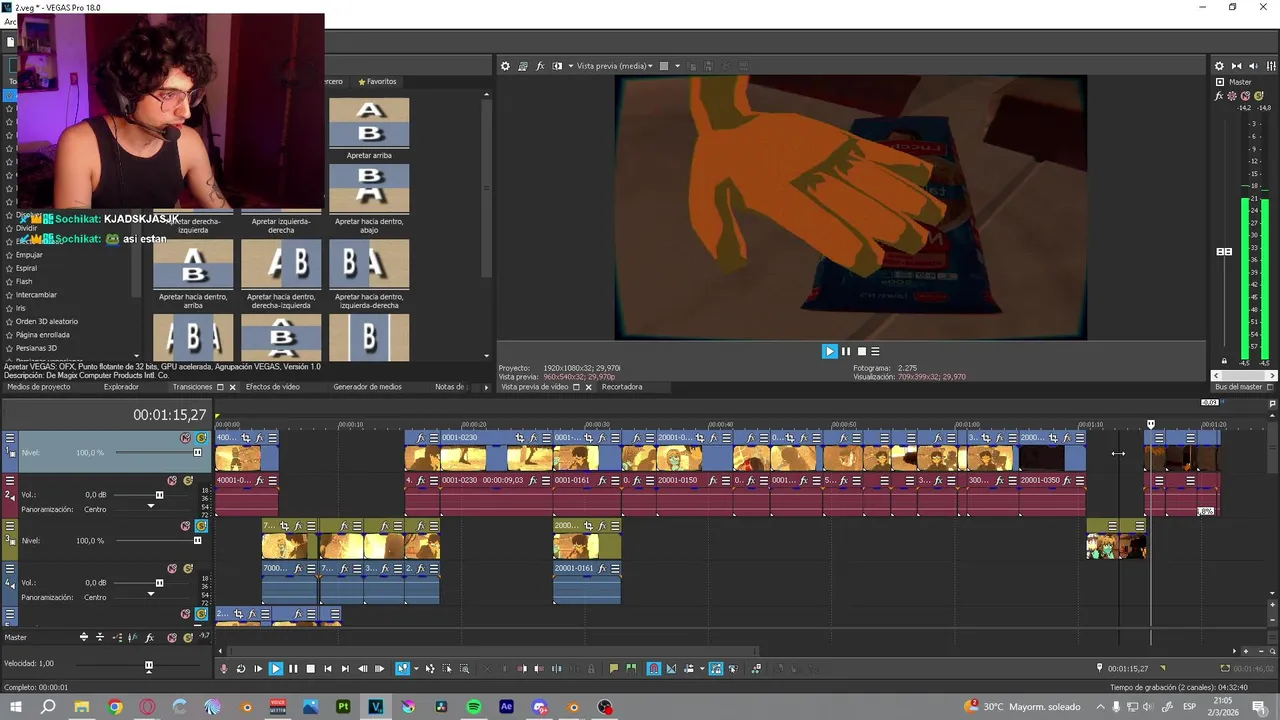
Task: Switch to Recortadora tab
Action: coord(622,387)
